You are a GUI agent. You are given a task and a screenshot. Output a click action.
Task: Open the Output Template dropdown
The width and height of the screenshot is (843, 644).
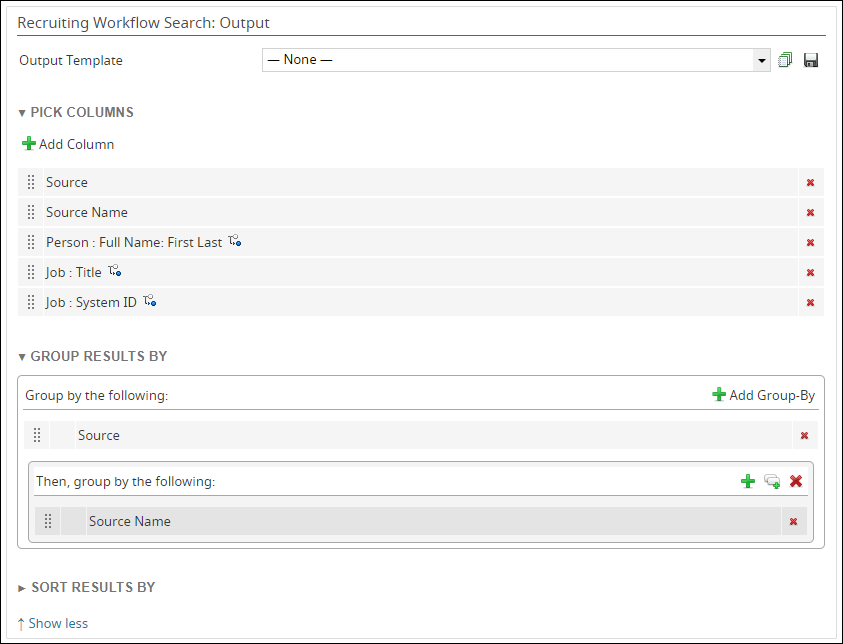click(516, 60)
